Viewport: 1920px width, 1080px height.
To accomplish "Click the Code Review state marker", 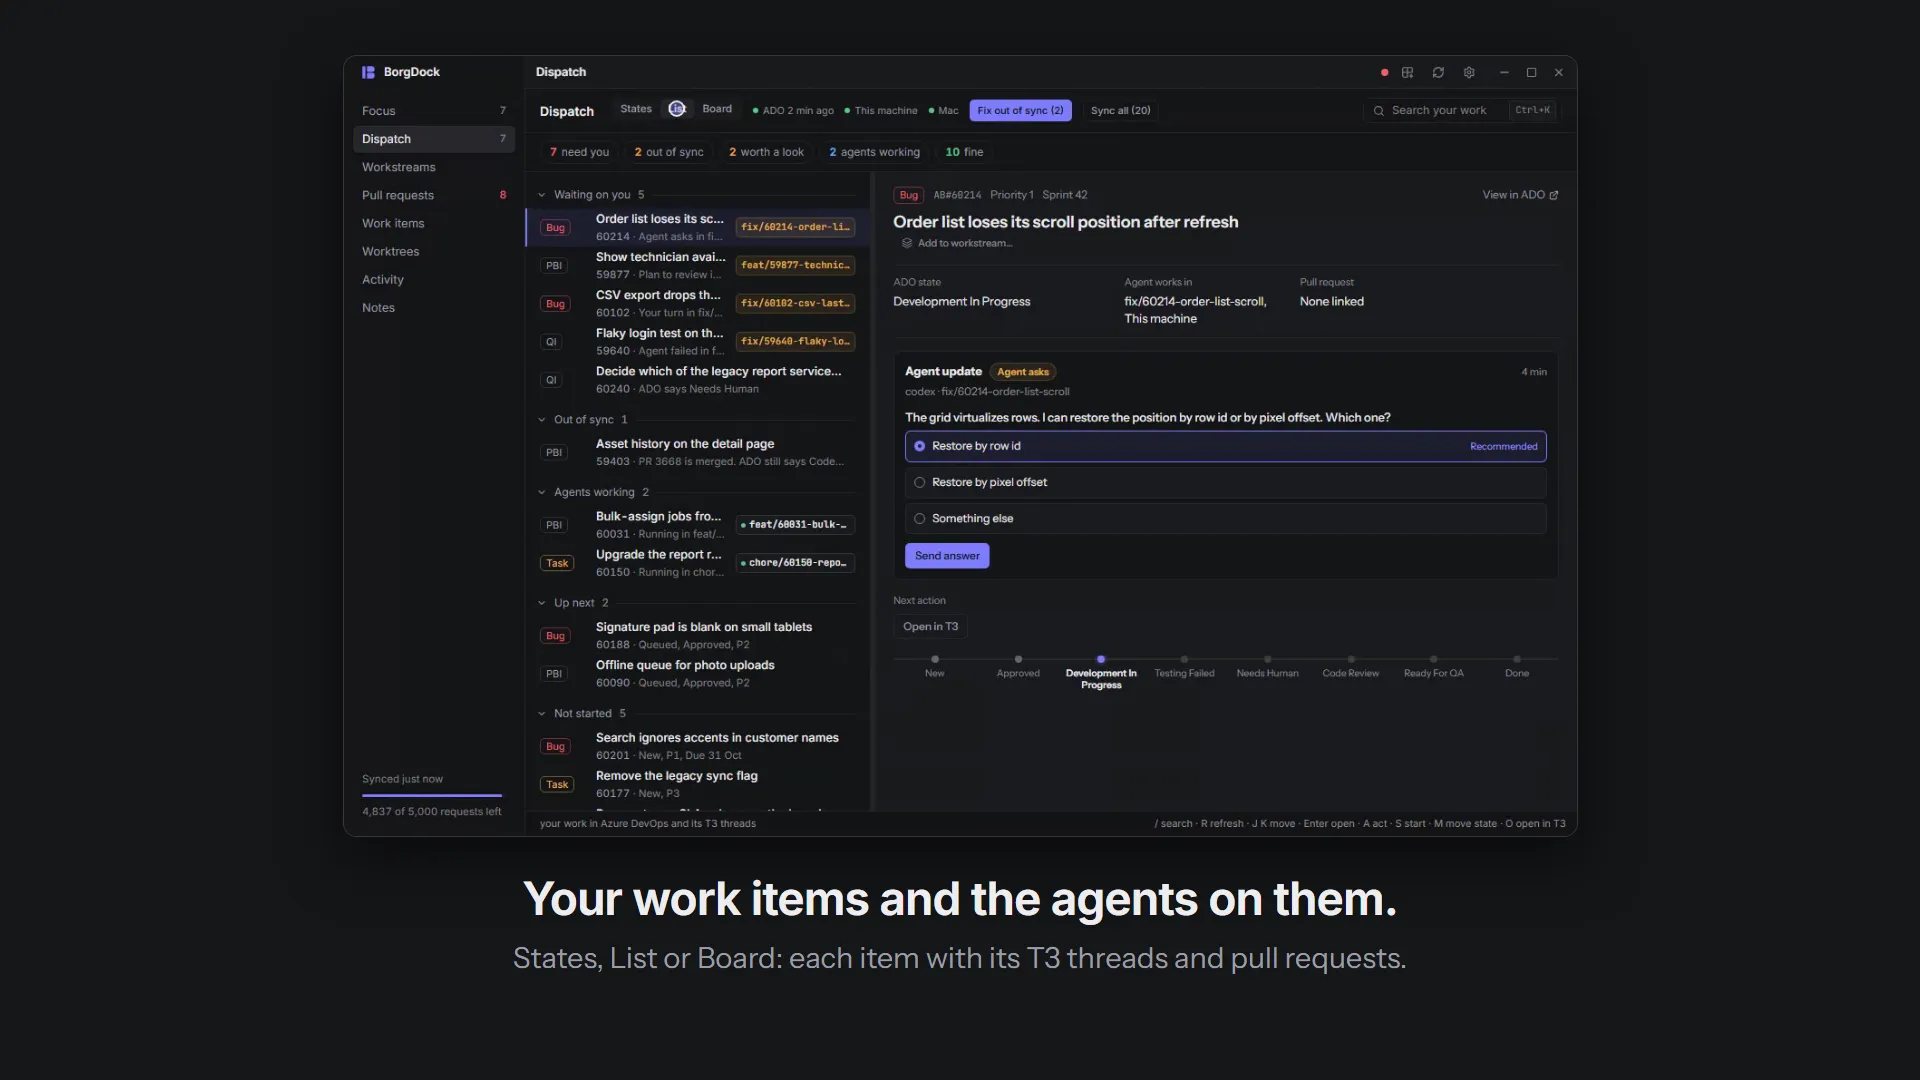I will point(1351,660).
